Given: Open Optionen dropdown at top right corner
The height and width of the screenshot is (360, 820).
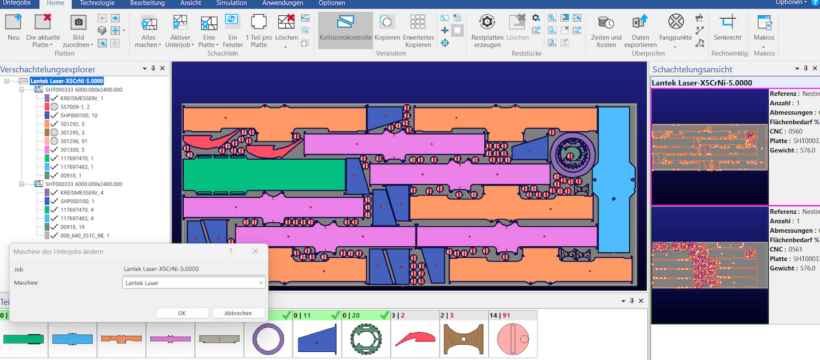Looking at the screenshot, I should point(791,3).
